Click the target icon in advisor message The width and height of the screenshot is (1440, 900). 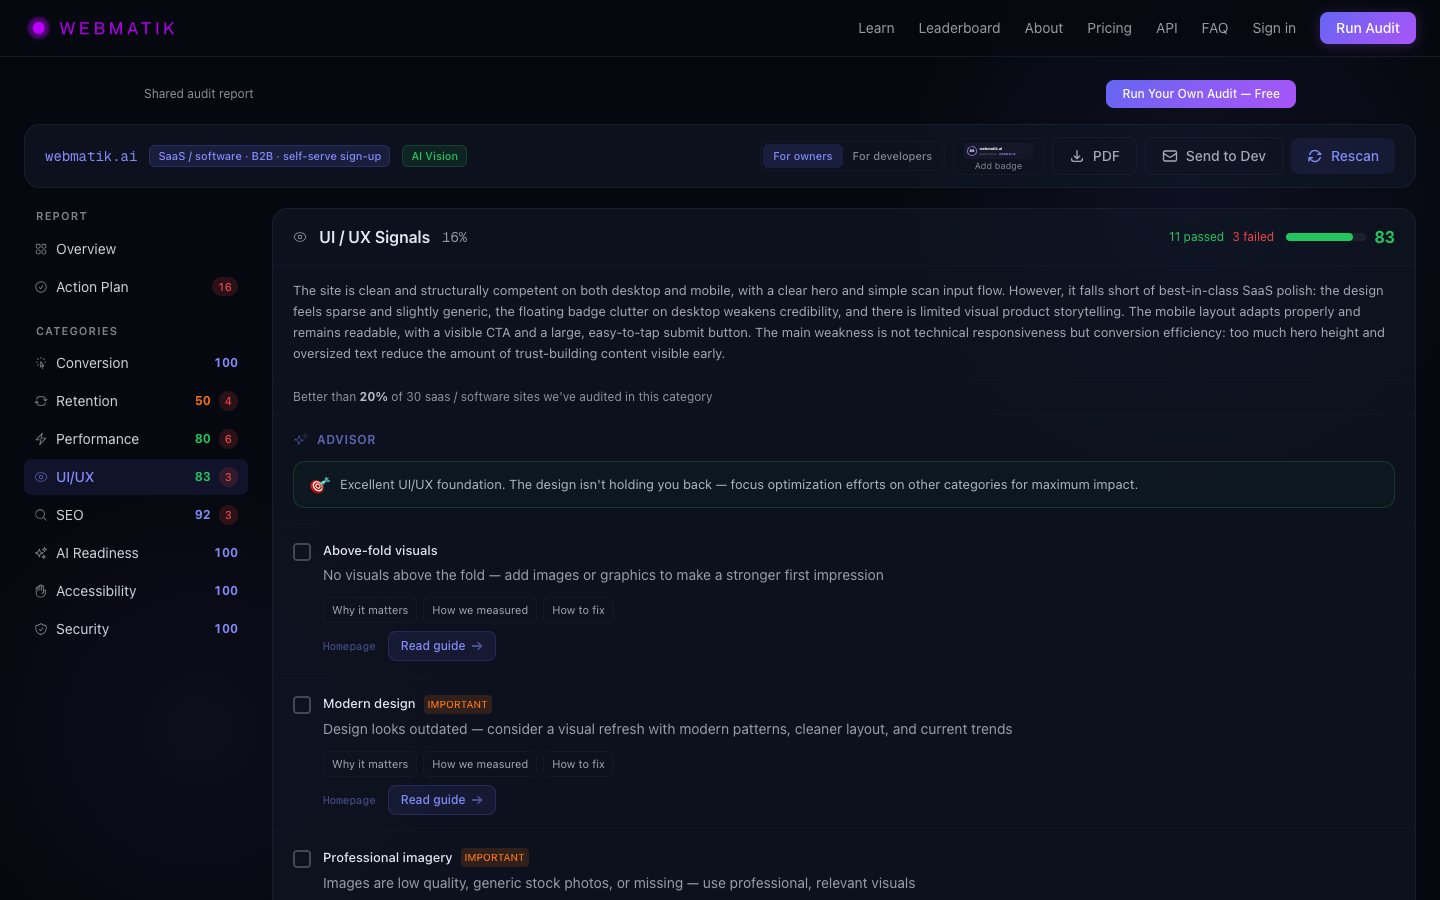tap(320, 485)
